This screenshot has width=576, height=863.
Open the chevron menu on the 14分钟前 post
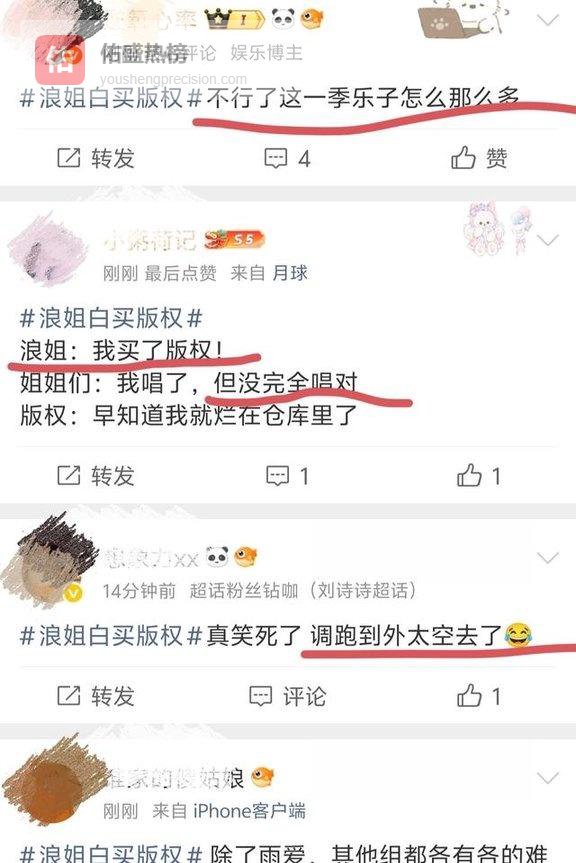coord(548,558)
